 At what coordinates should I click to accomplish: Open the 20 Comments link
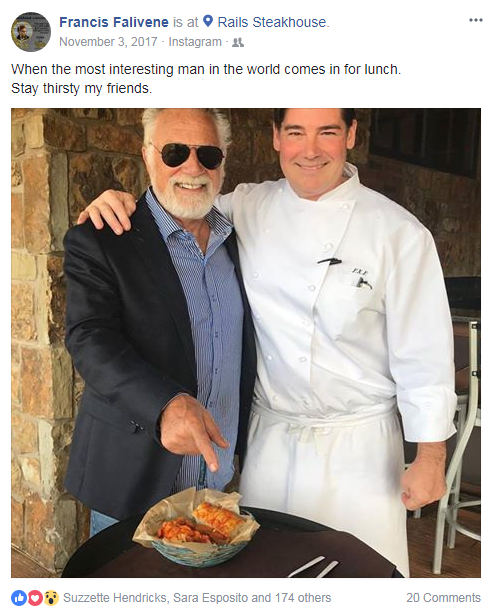coord(443,598)
